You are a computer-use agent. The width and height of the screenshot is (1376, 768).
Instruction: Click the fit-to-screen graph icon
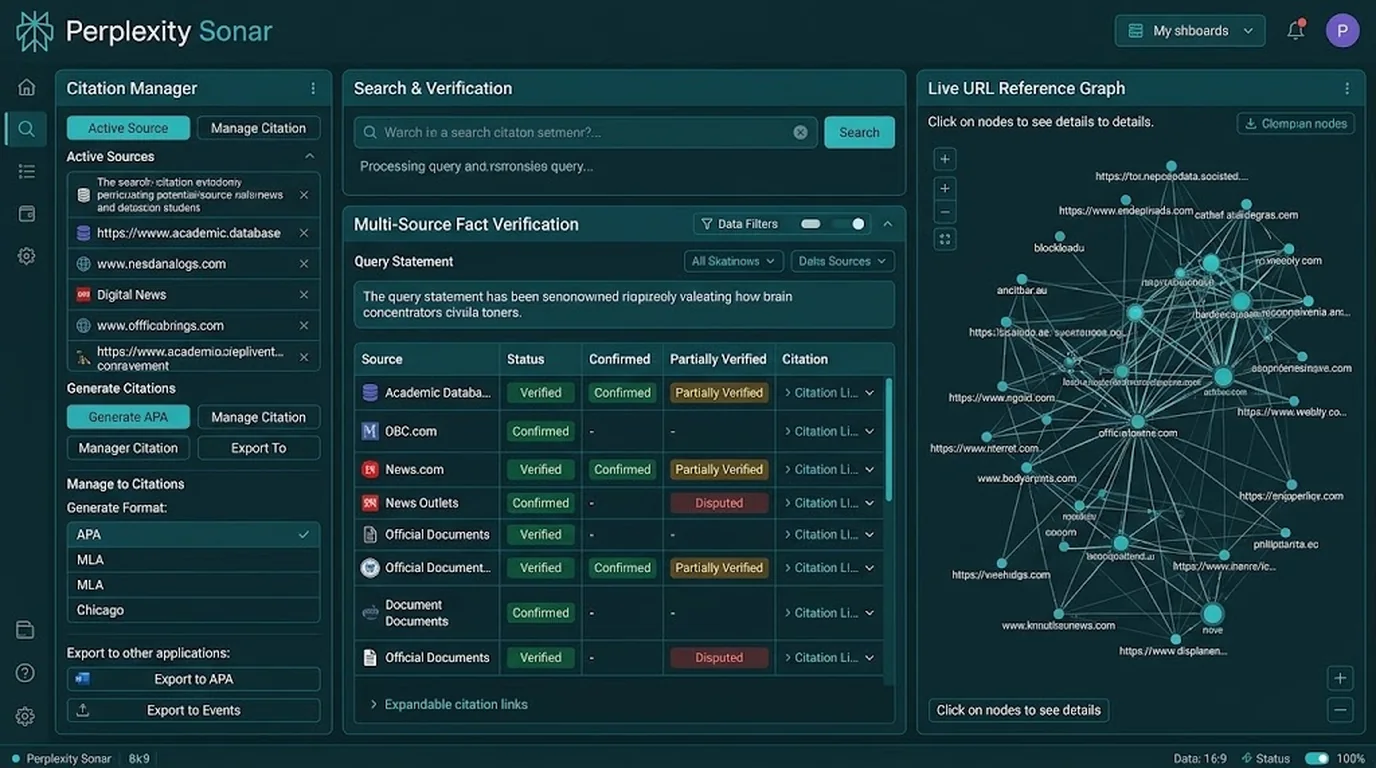[x=945, y=239]
